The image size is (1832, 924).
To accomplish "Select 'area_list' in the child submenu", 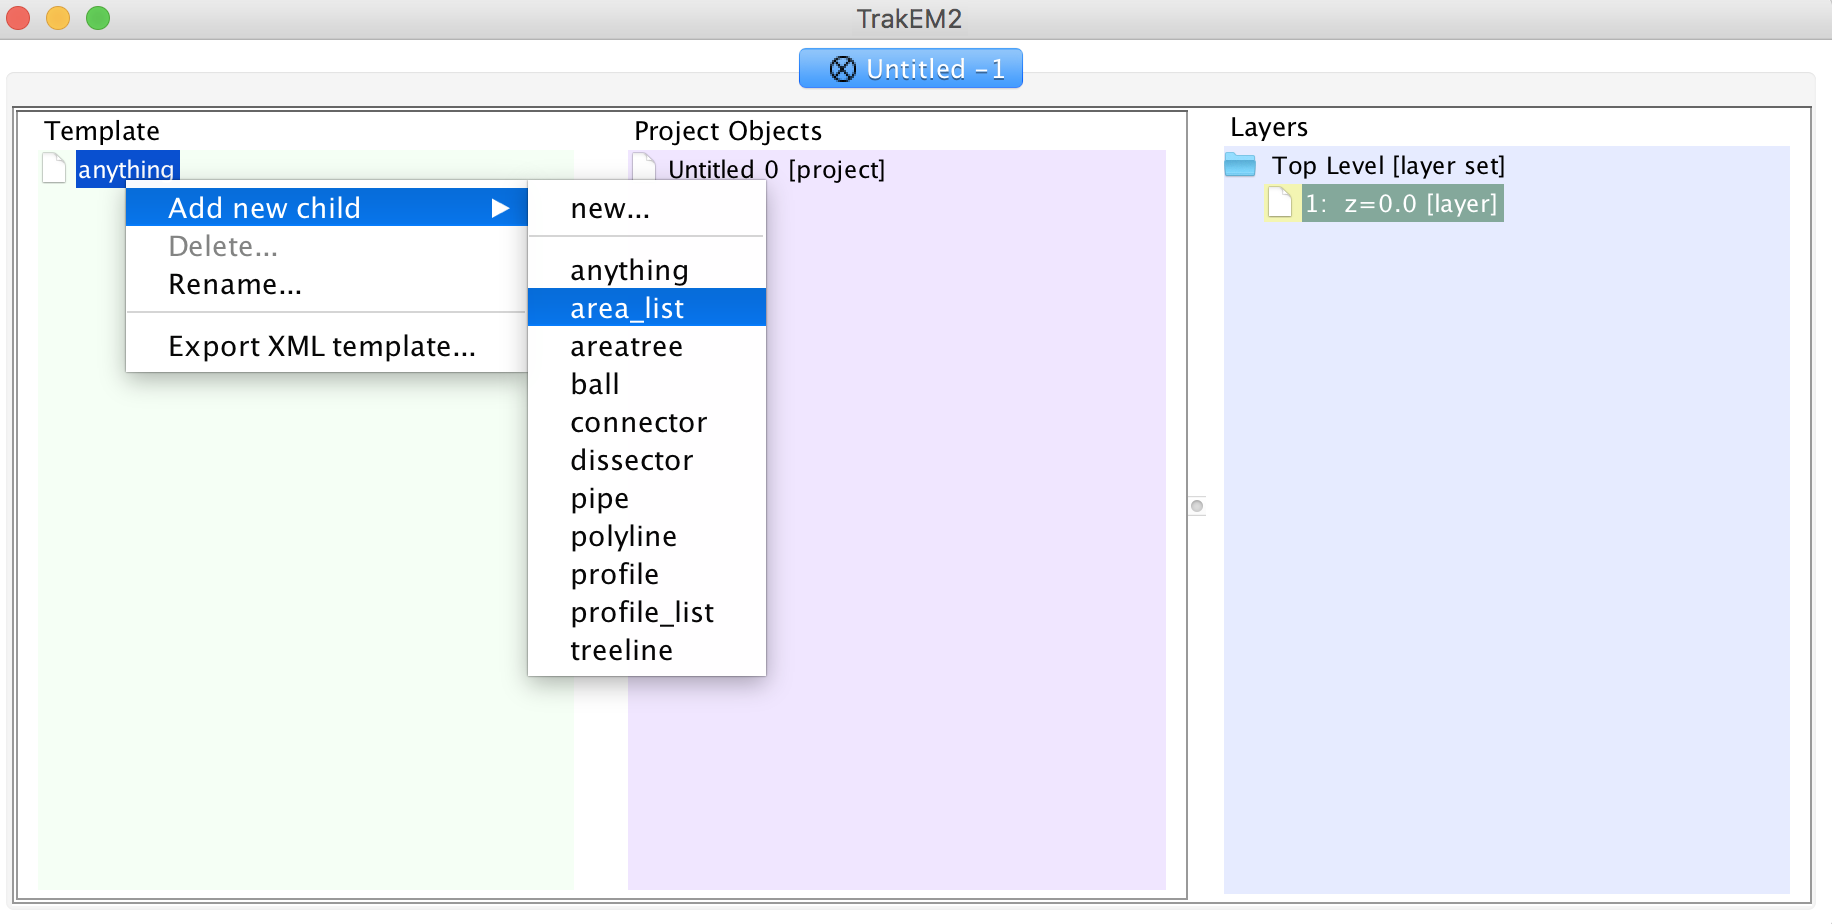I will [x=646, y=308].
